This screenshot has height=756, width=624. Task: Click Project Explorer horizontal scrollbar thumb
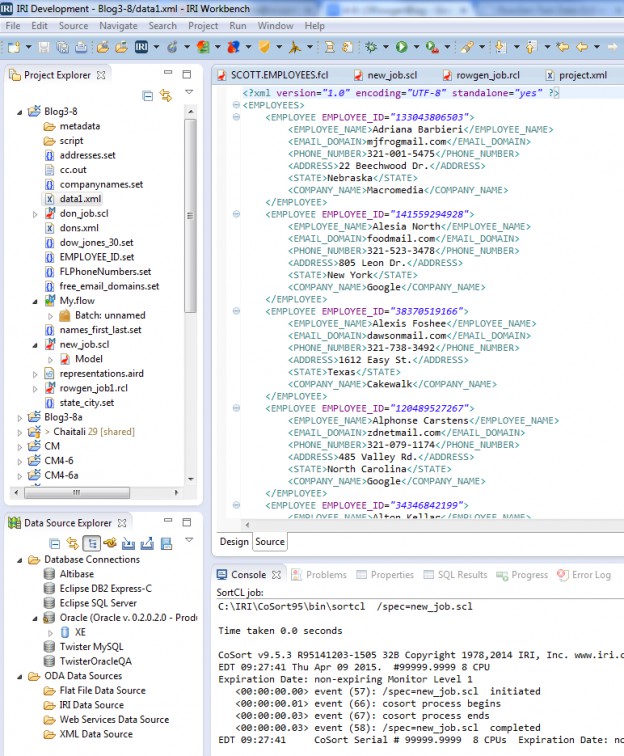click(x=77, y=493)
